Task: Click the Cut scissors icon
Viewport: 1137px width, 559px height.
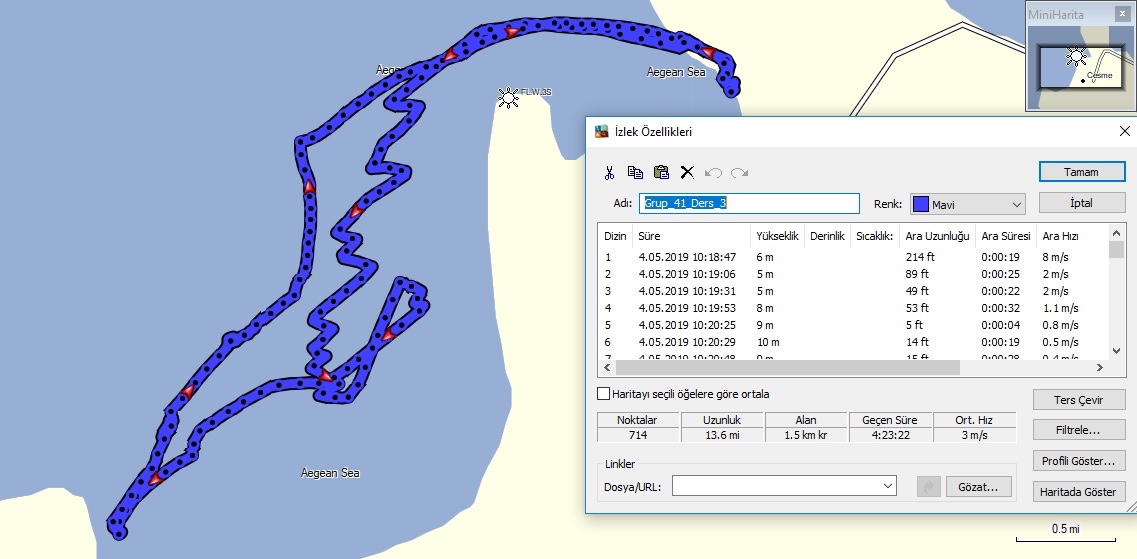Action: [609, 173]
